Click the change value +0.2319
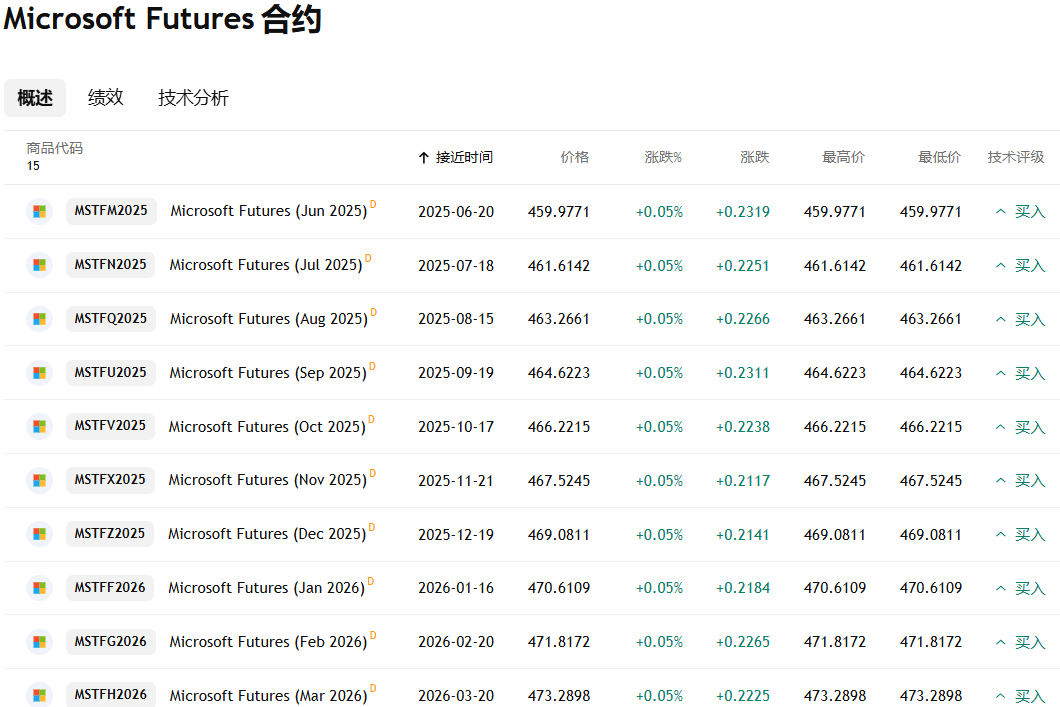Screen dimensions: 1060x707 [x=743, y=212]
